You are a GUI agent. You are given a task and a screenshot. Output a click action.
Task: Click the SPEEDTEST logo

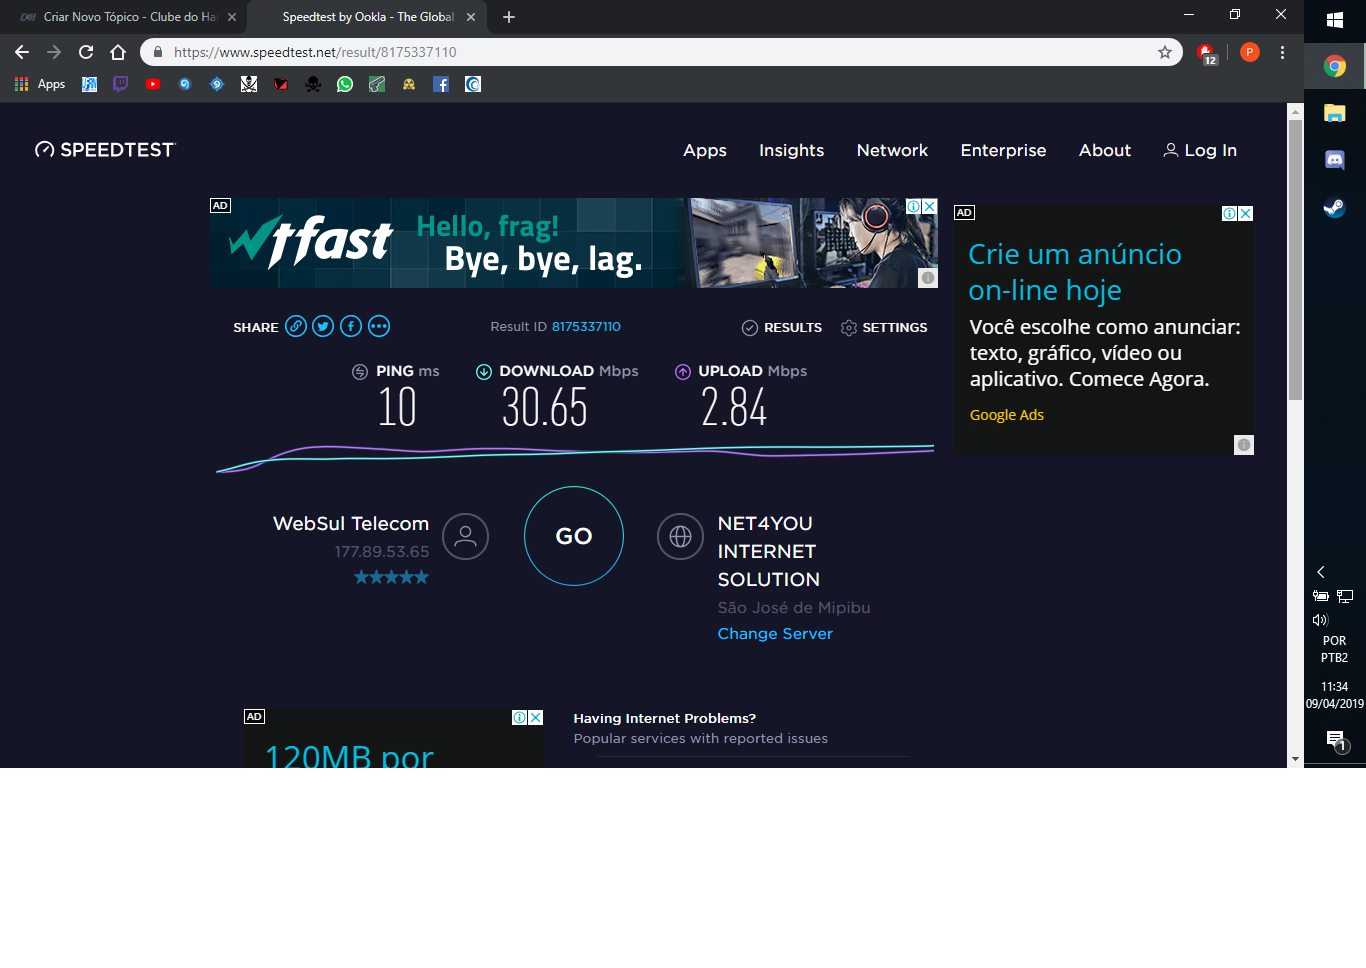105,150
